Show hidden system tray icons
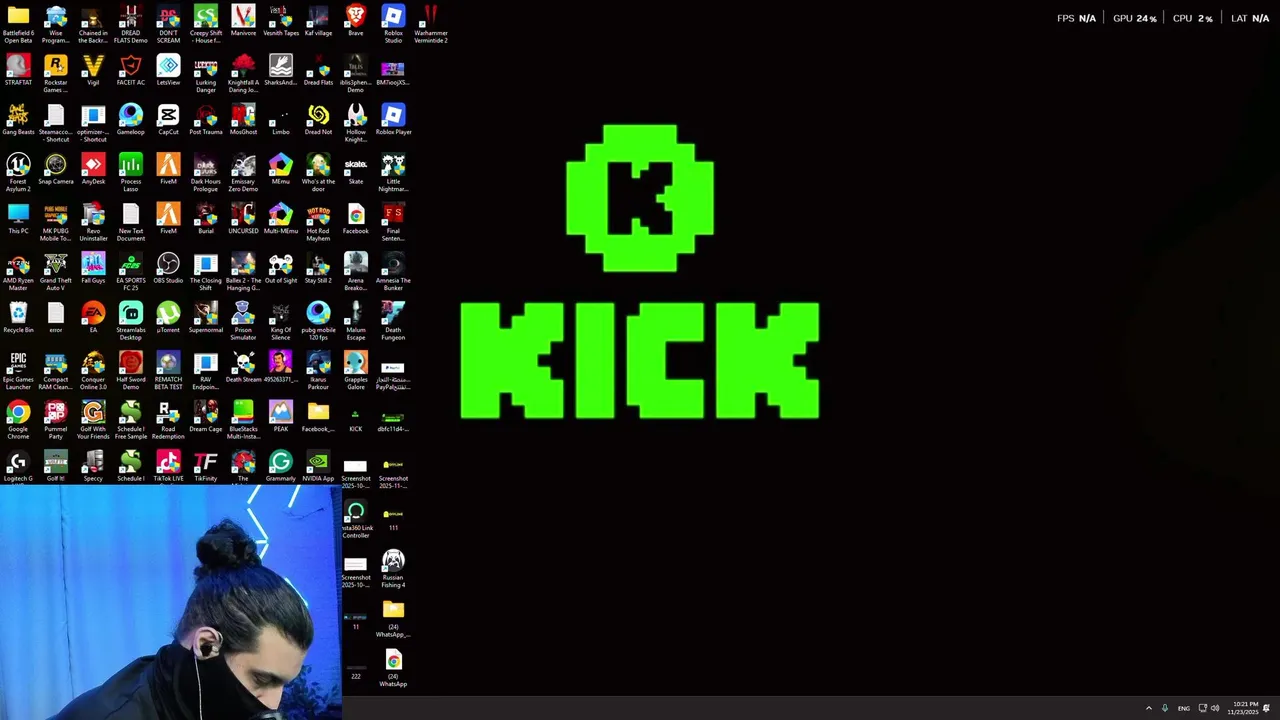 point(1148,708)
